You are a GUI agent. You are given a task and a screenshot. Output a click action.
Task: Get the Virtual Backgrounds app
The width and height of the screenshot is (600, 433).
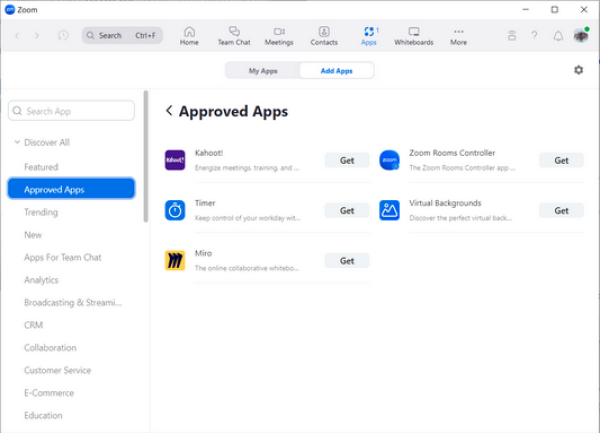point(561,211)
